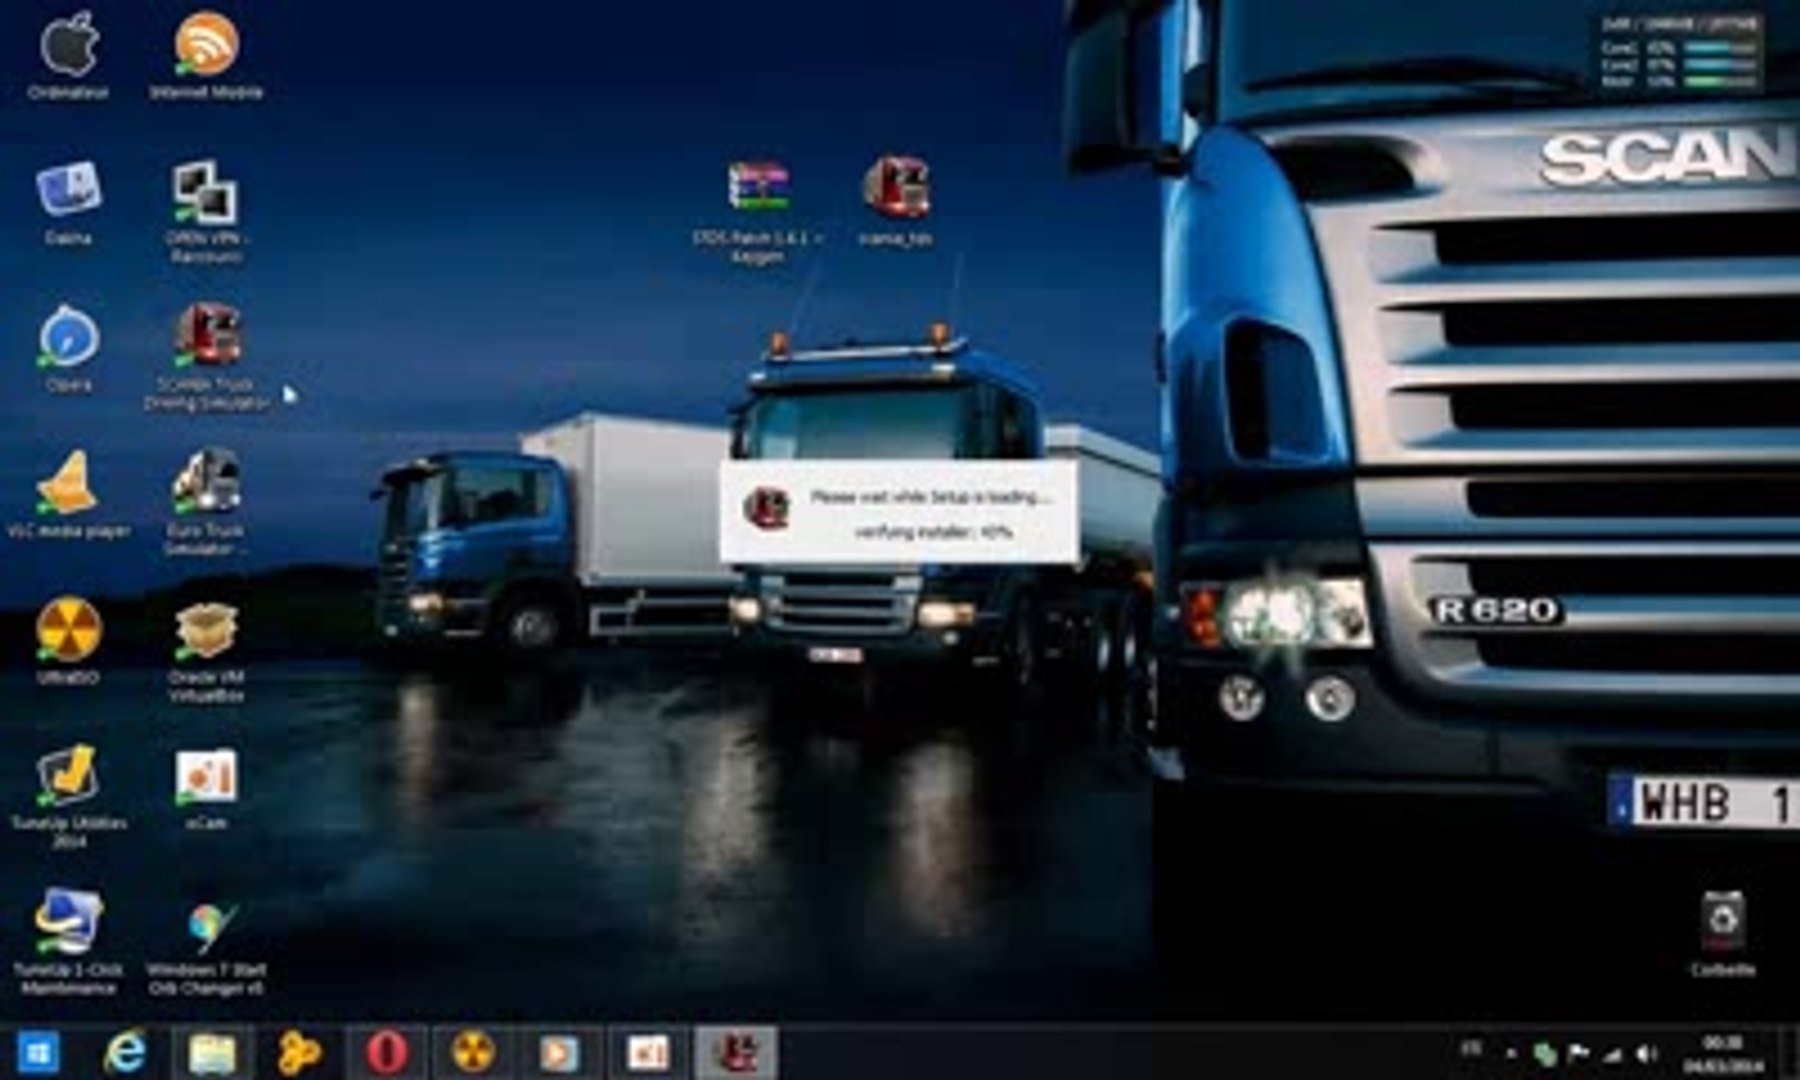Screen dimensions: 1800x1080
Task: Open the TuneUp Utilities 2014 shortcut
Action: pos(68,797)
